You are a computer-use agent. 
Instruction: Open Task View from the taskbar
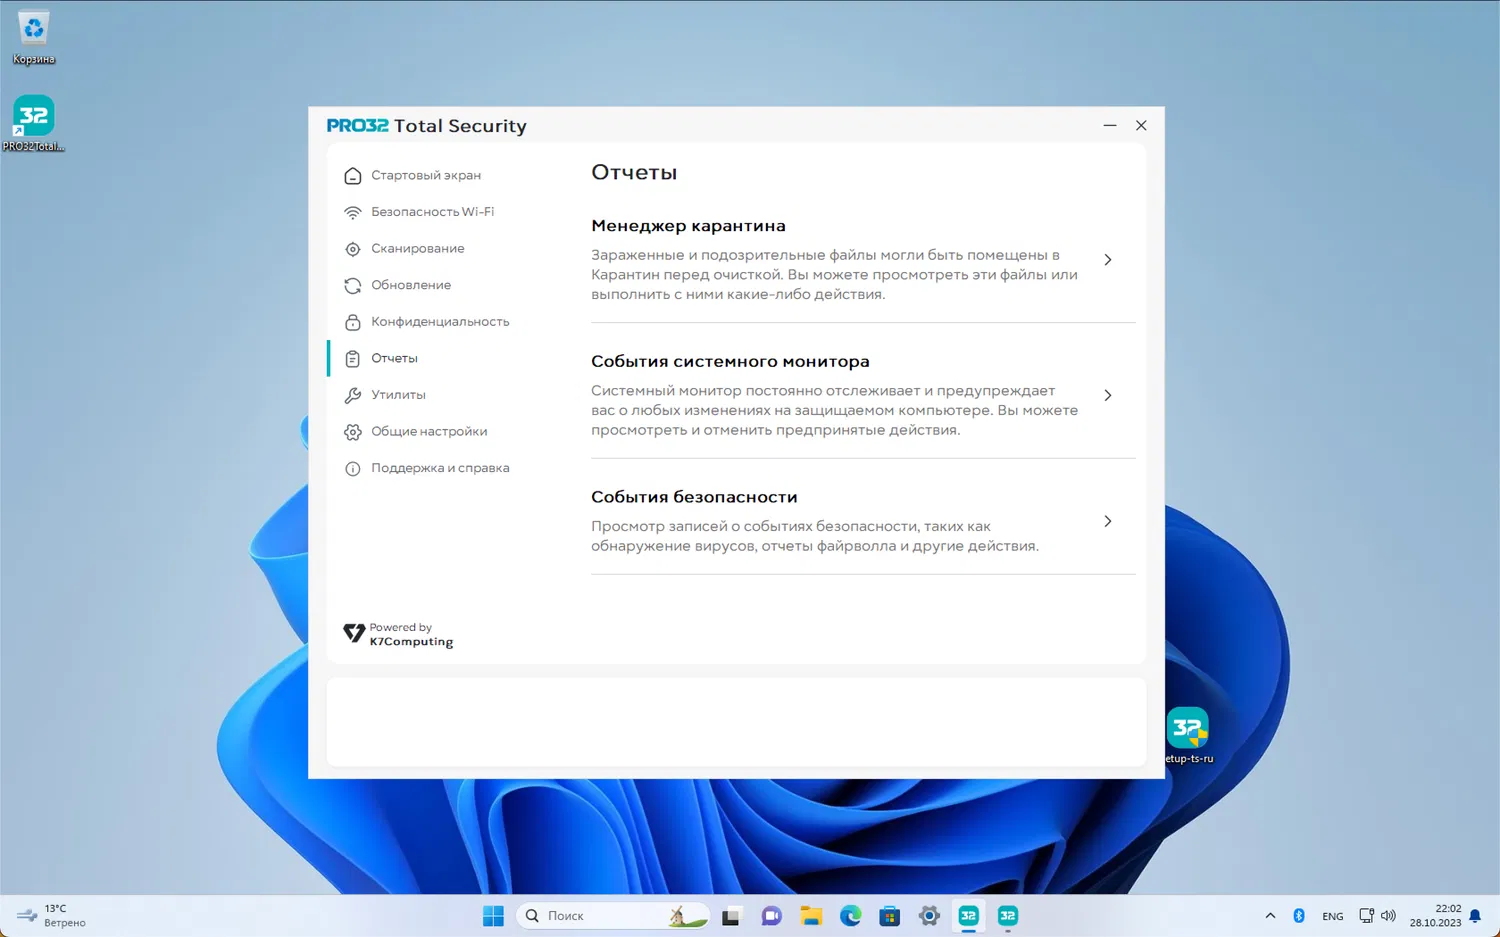(x=731, y=916)
